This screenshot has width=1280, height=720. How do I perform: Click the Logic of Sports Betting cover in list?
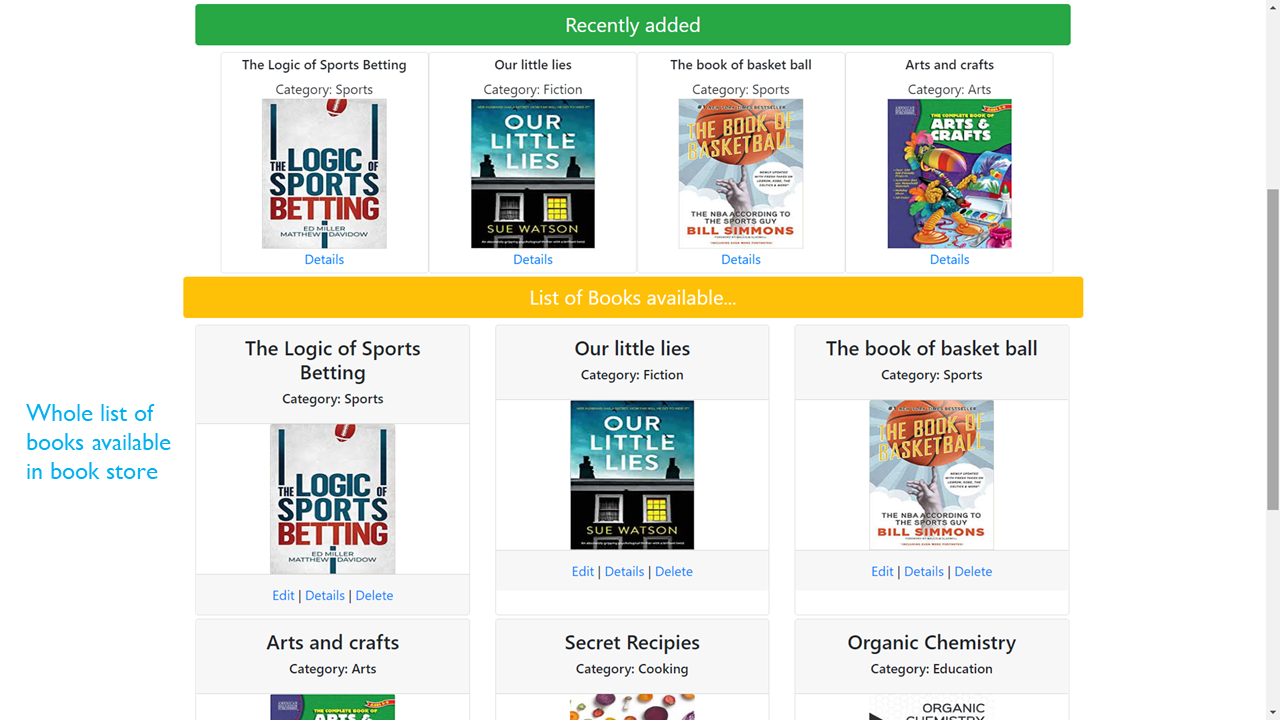pos(333,499)
